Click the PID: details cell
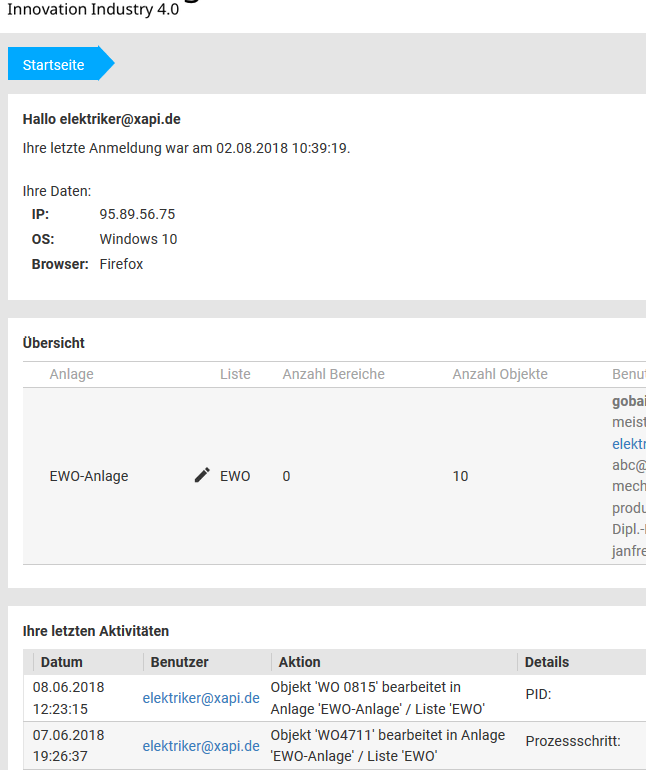The width and height of the screenshot is (646, 770). pos(538,694)
